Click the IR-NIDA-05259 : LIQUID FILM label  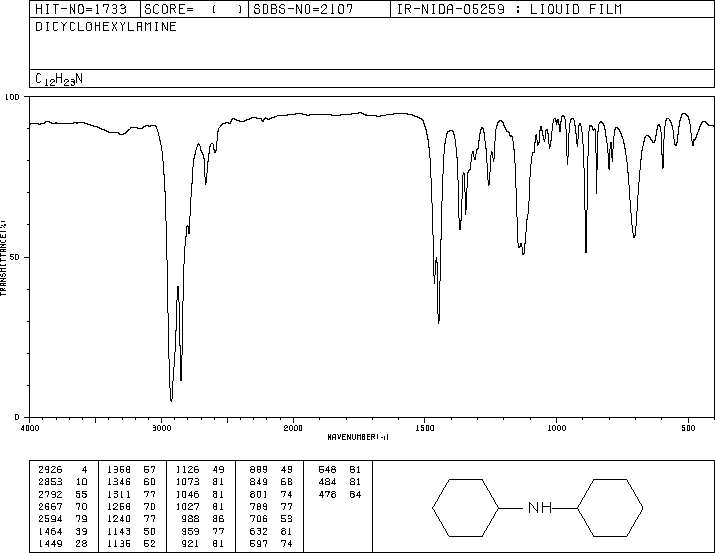[x=509, y=9]
